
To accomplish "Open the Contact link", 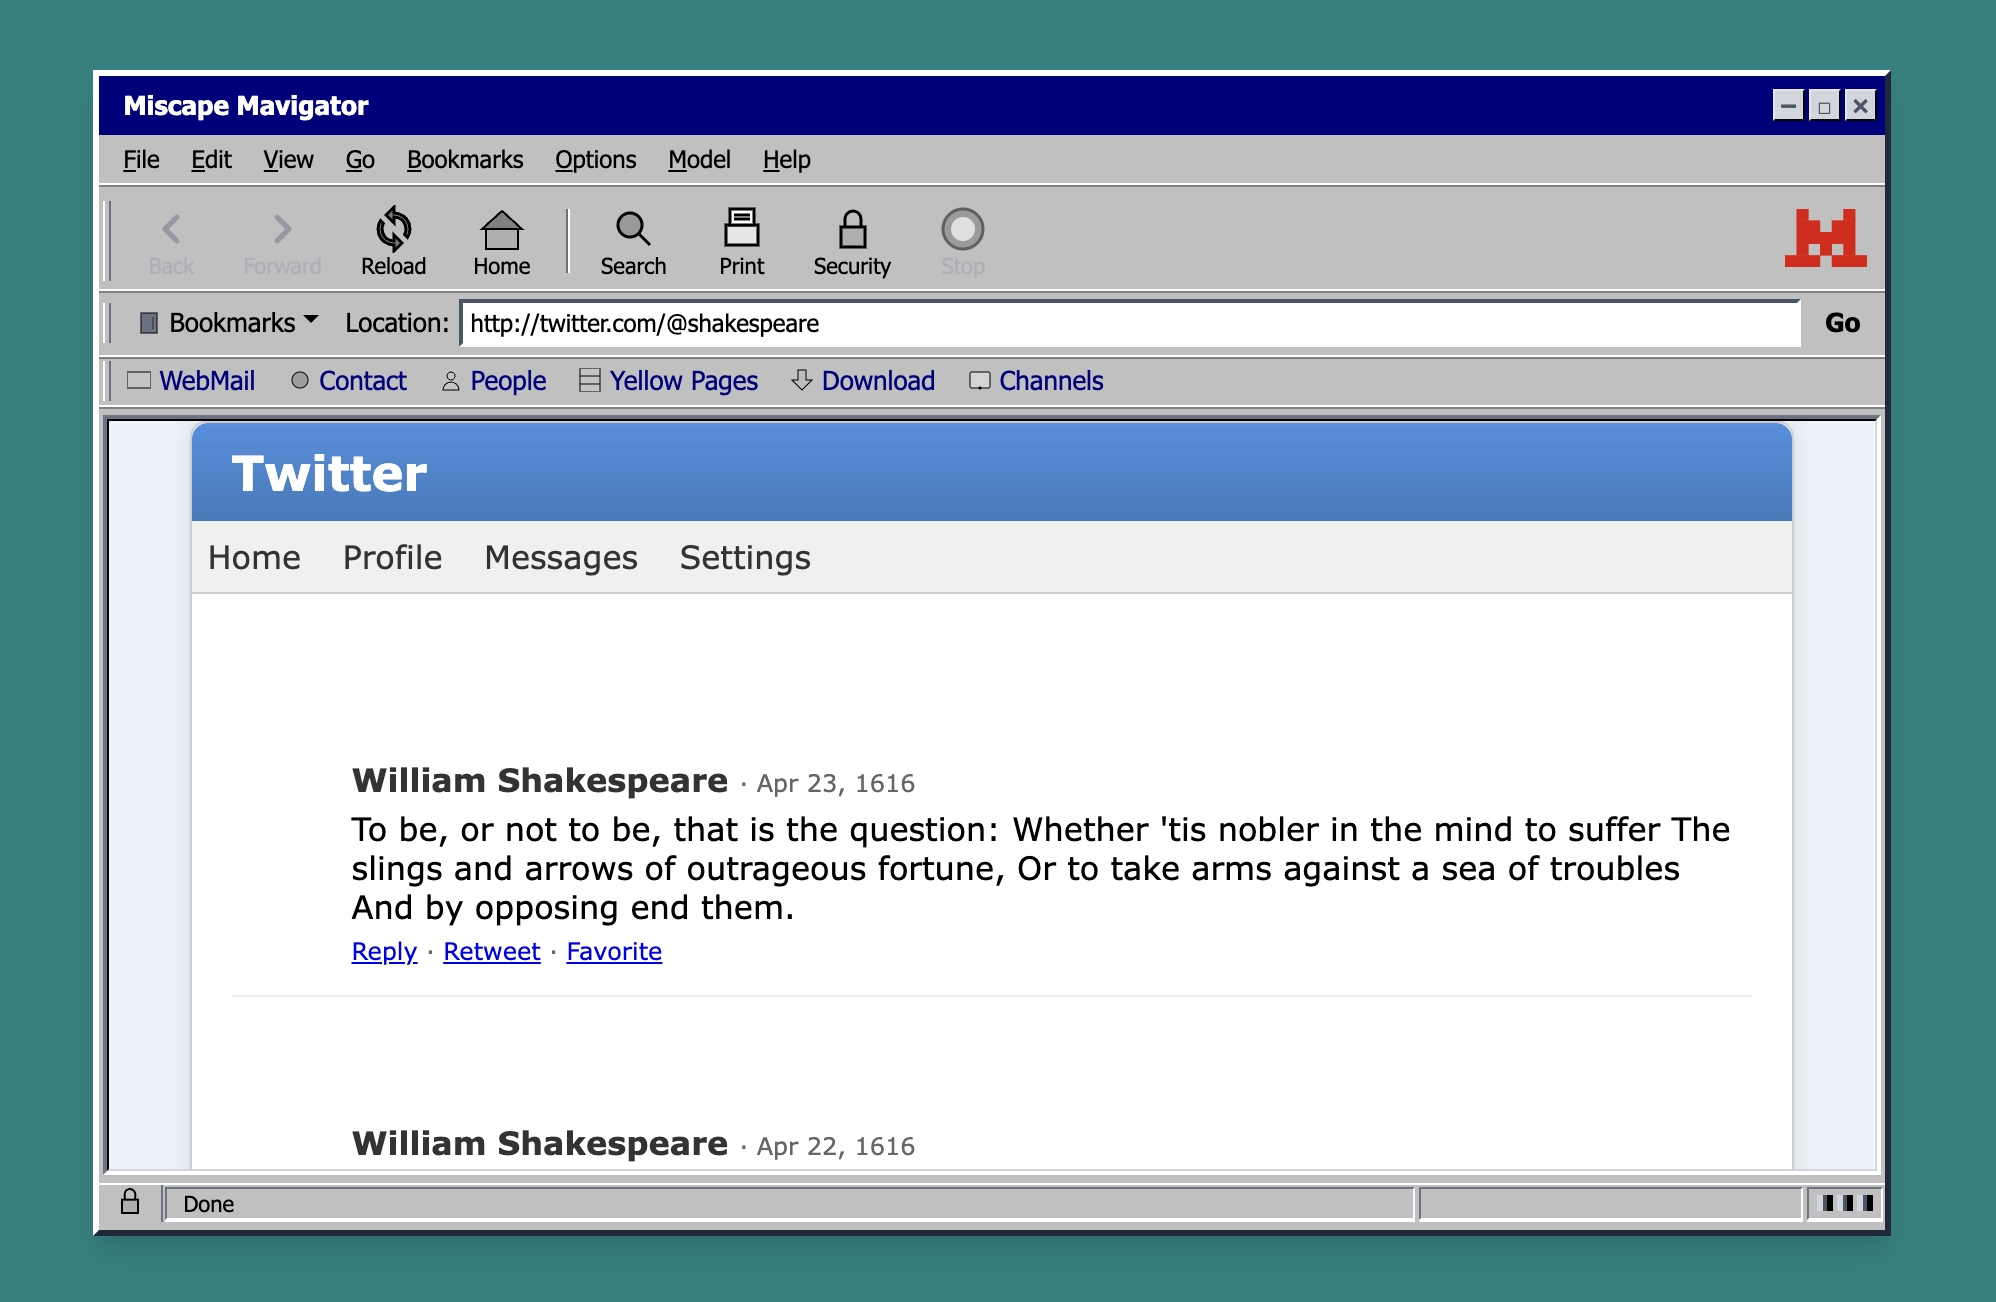I will (x=362, y=381).
